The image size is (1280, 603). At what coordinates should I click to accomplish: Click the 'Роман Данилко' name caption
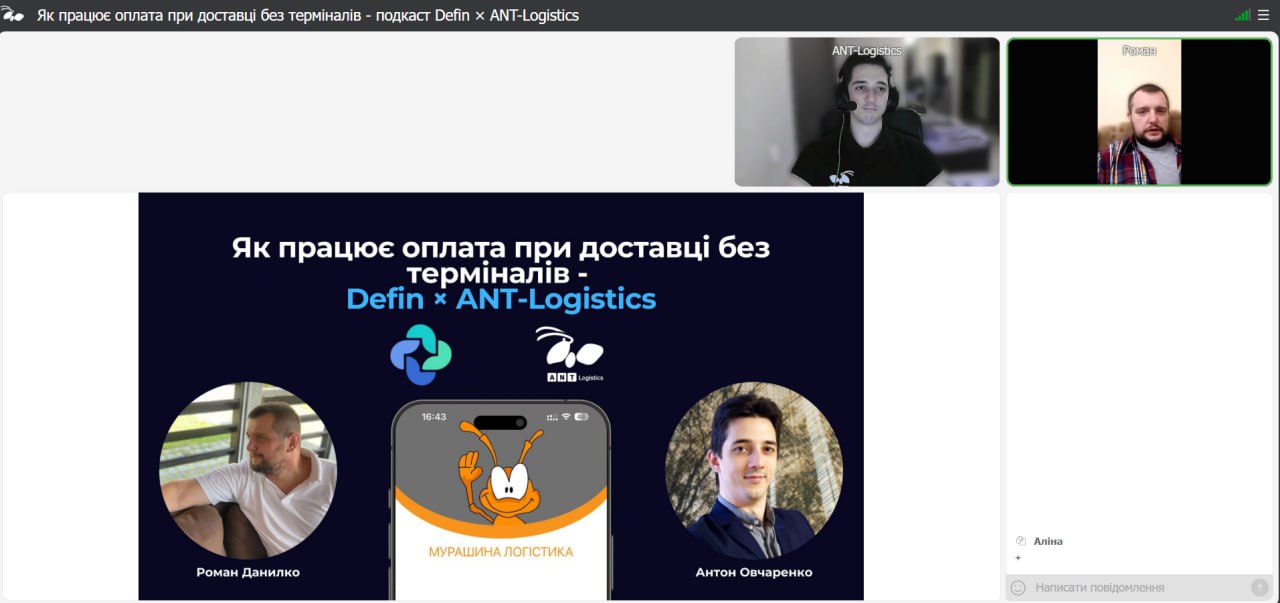[248, 572]
